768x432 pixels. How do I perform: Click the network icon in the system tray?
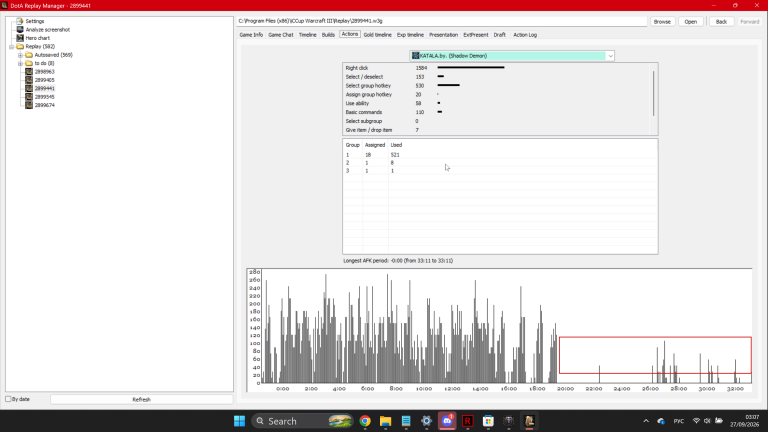(x=696, y=421)
